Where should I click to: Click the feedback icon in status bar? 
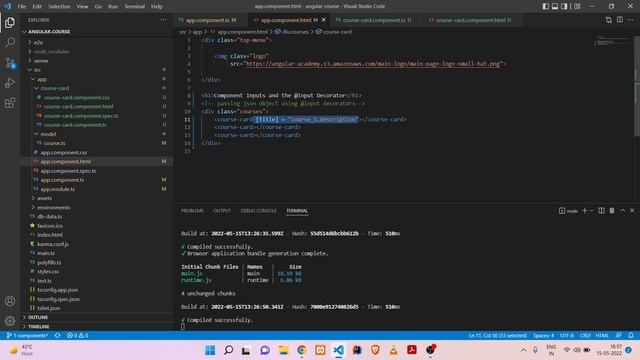pos(619,336)
